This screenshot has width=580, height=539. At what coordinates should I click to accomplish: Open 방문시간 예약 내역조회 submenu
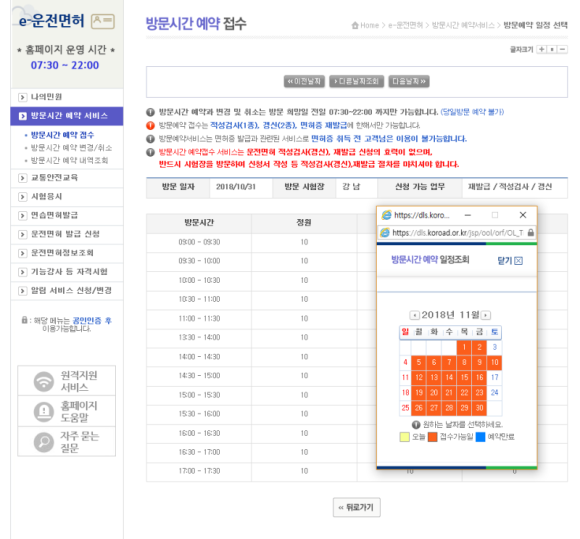point(69,161)
